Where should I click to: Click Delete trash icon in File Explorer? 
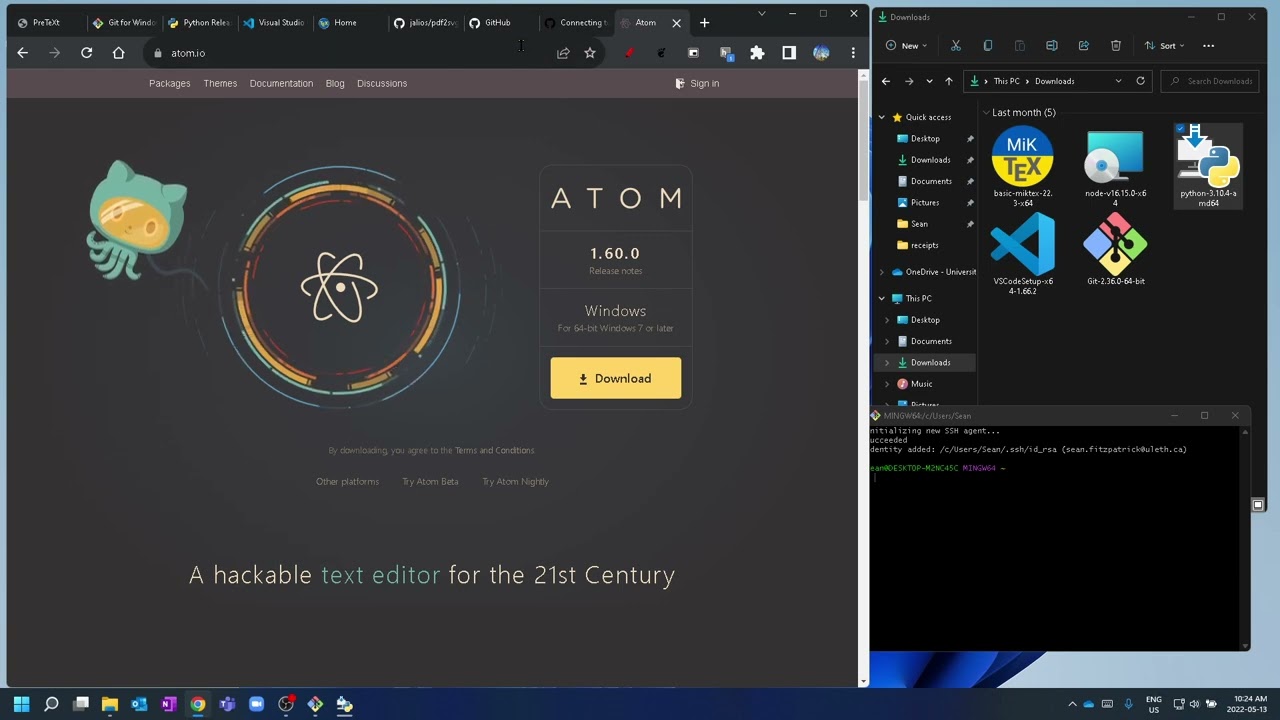coord(1115,45)
